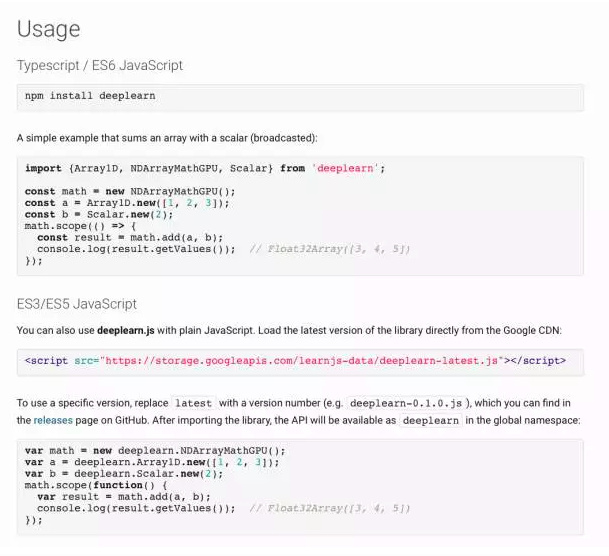Click the 'const b = Scalar.new(2);' line
The image size is (609, 556).
pos(99,214)
